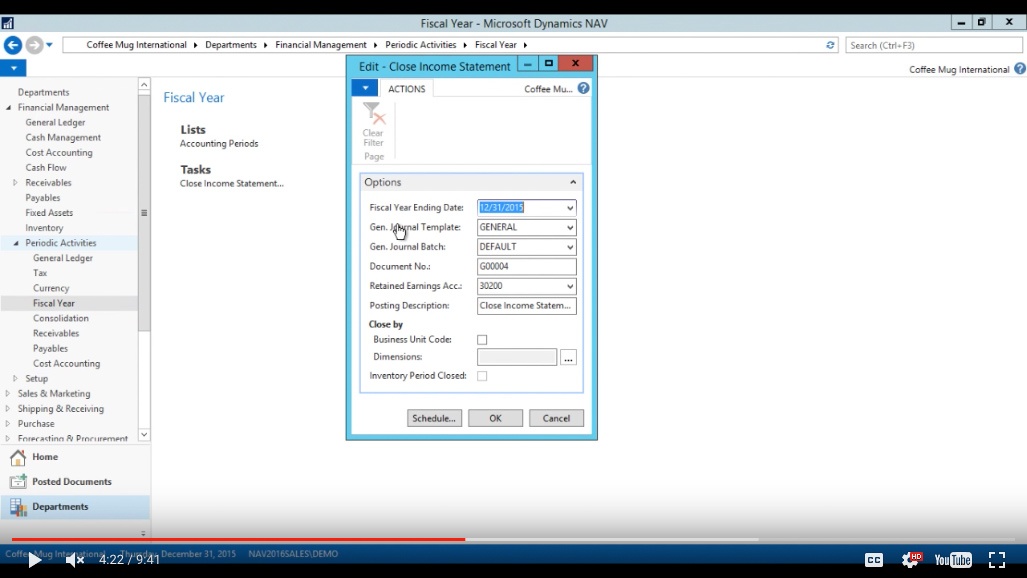Screen dimensions: 1027x578
Task: Click the refresh icon in address bar
Action: pos(831,45)
